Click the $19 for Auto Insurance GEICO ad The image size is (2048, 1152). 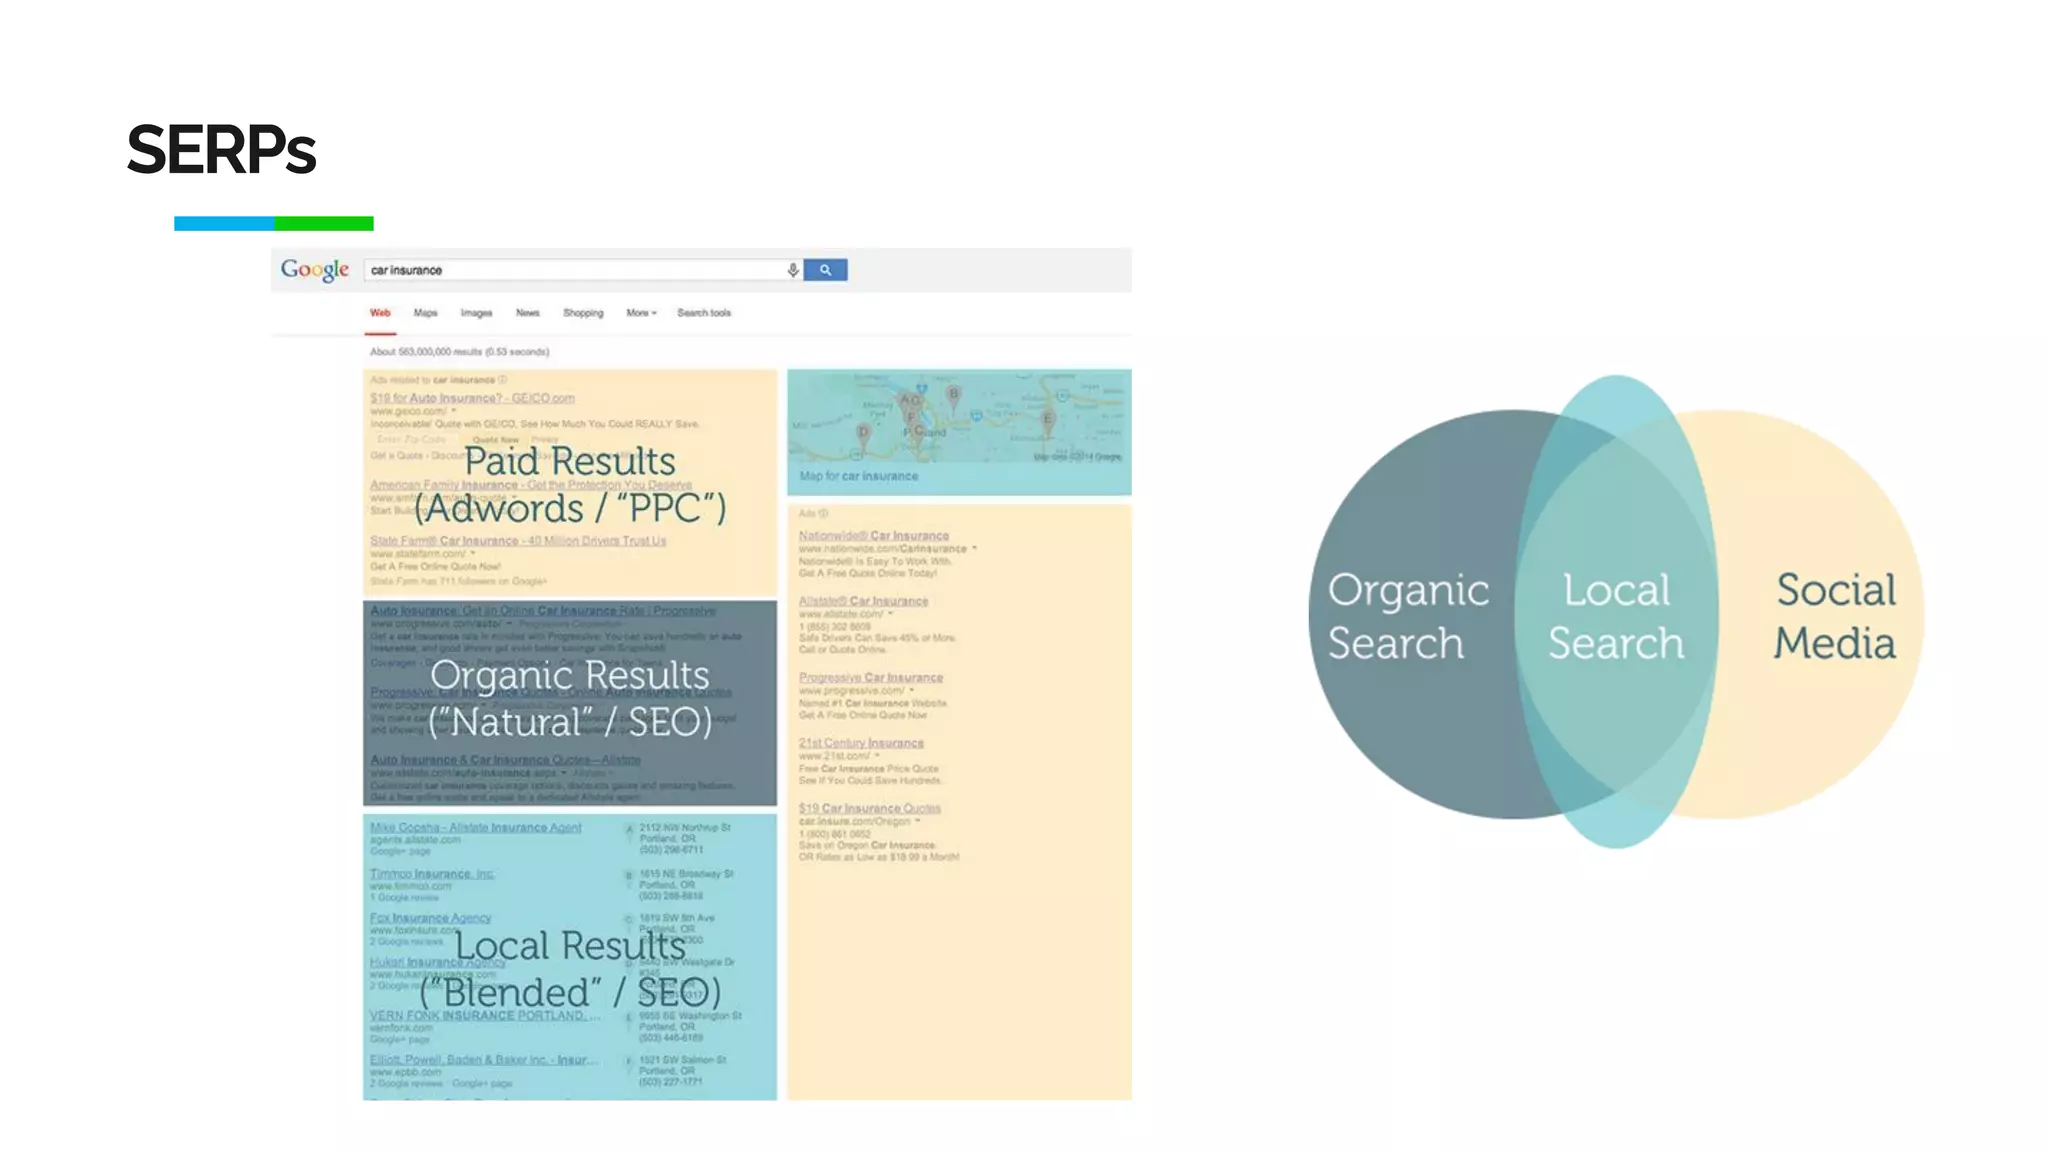click(x=472, y=398)
